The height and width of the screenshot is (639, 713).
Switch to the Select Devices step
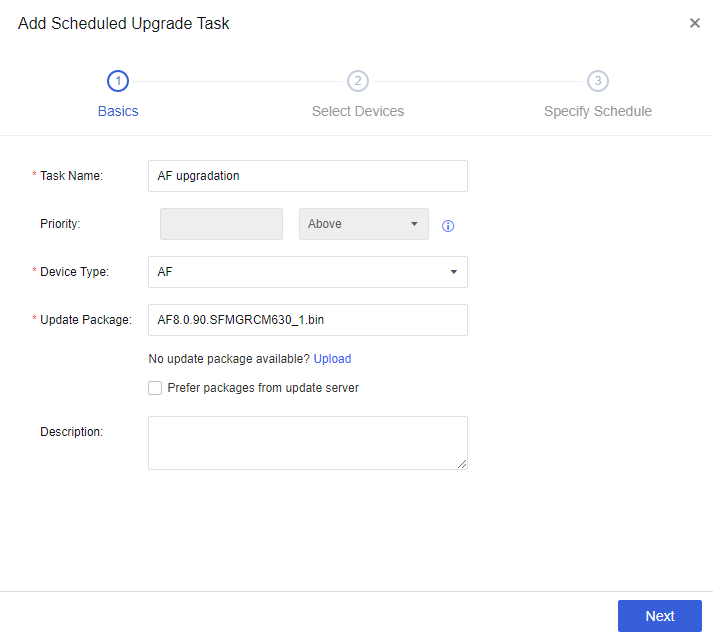point(358,111)
